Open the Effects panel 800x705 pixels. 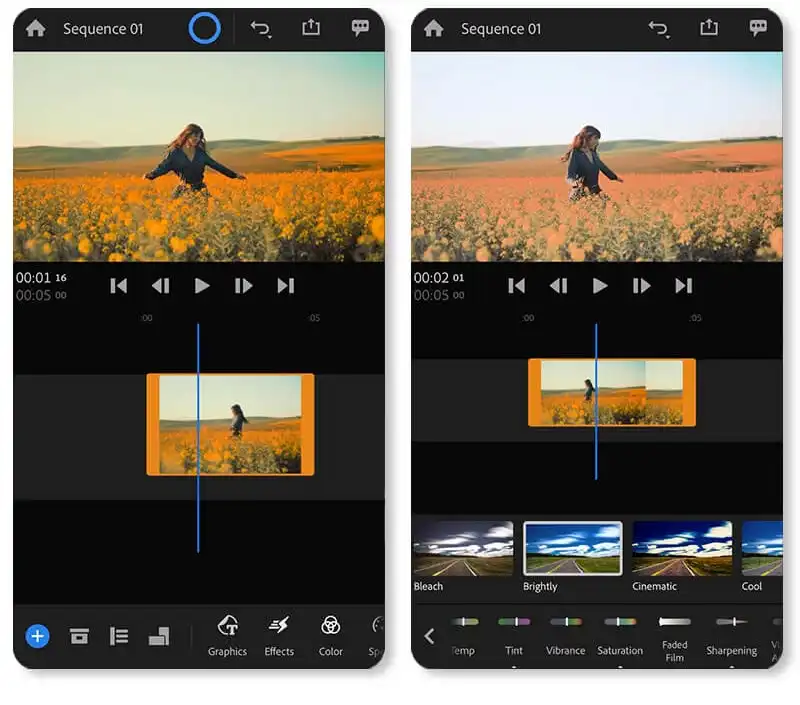point(279,636)
